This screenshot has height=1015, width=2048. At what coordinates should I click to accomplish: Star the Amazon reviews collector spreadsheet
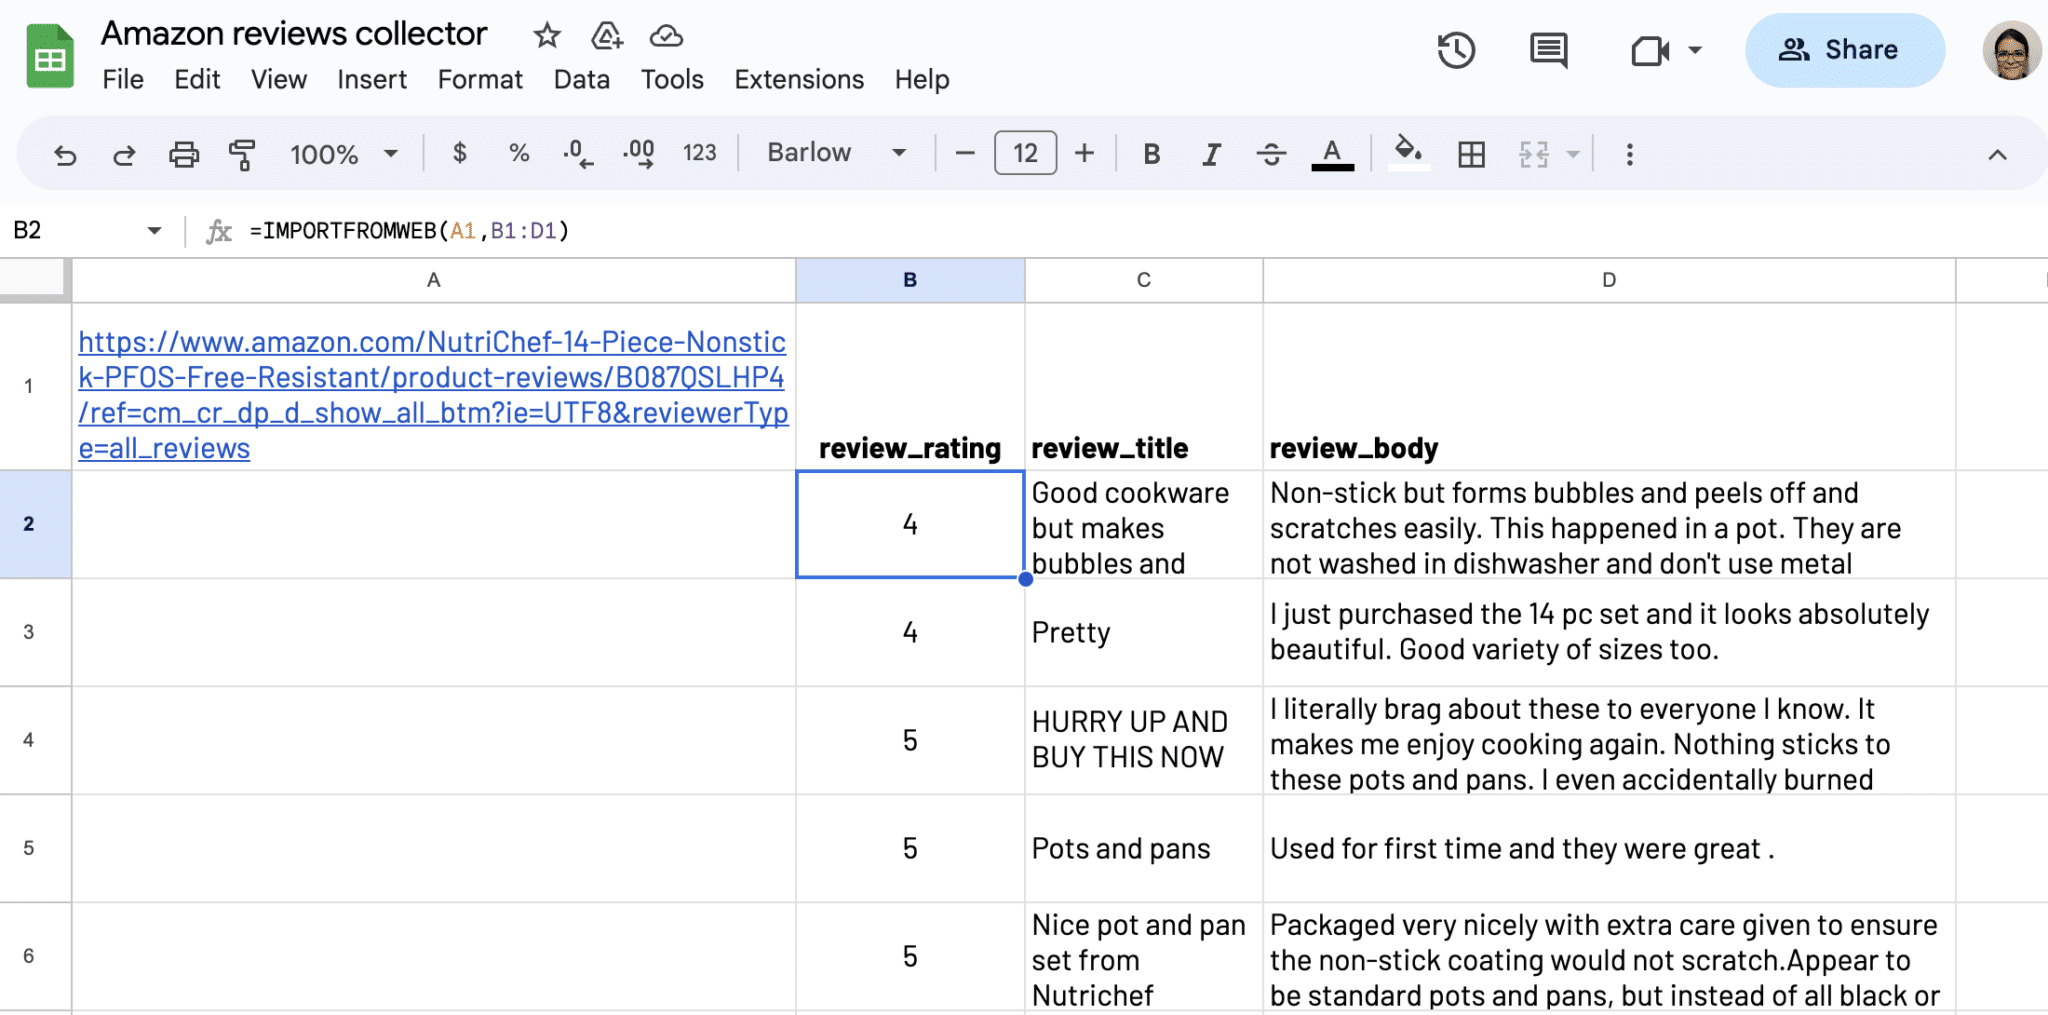pos(547,35)
